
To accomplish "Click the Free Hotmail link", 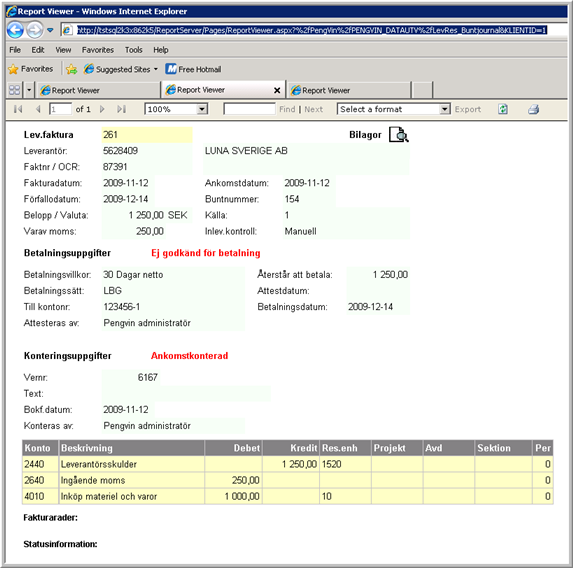I will click(x=193, y=69).
